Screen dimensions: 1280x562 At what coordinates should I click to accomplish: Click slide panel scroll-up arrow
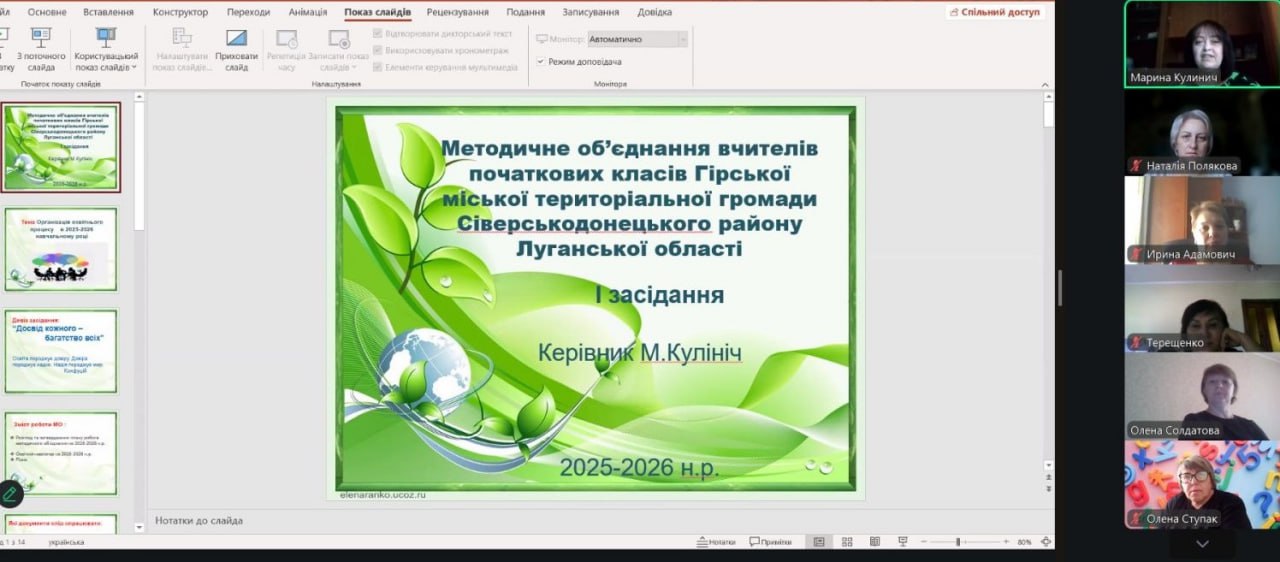pyautogui.click(x=138, y=96)
